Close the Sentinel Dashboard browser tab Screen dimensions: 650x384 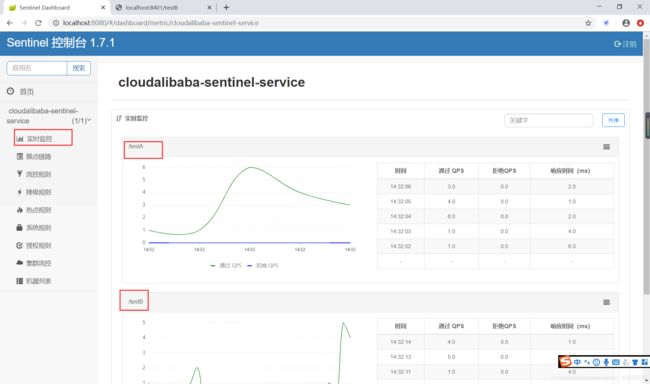point(103,7)
